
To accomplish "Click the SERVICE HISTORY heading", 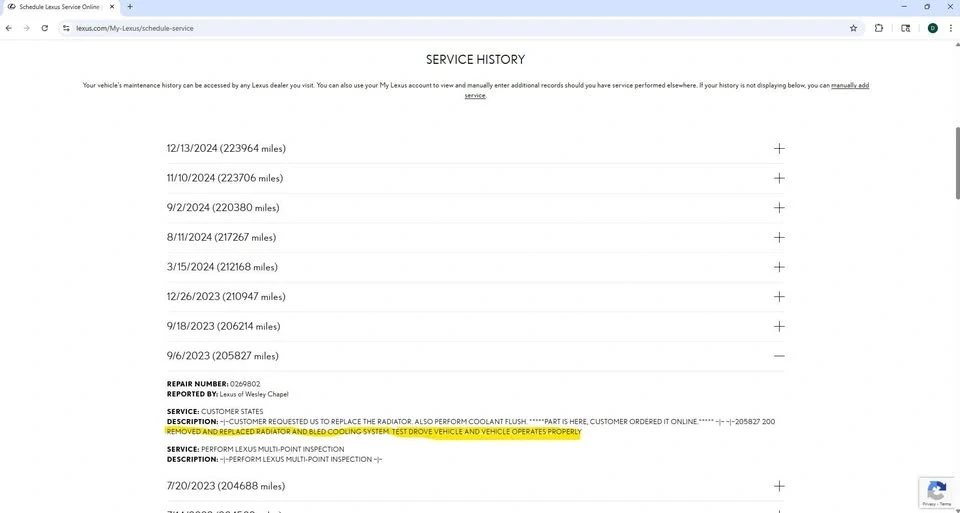I will click(x=475, y=59).
